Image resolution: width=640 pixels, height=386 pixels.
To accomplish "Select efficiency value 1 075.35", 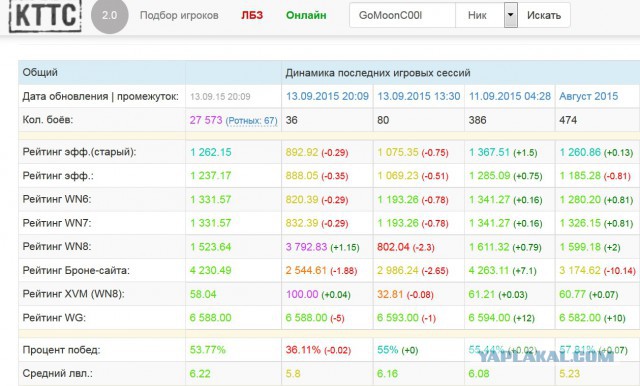I will coord(398,152).
